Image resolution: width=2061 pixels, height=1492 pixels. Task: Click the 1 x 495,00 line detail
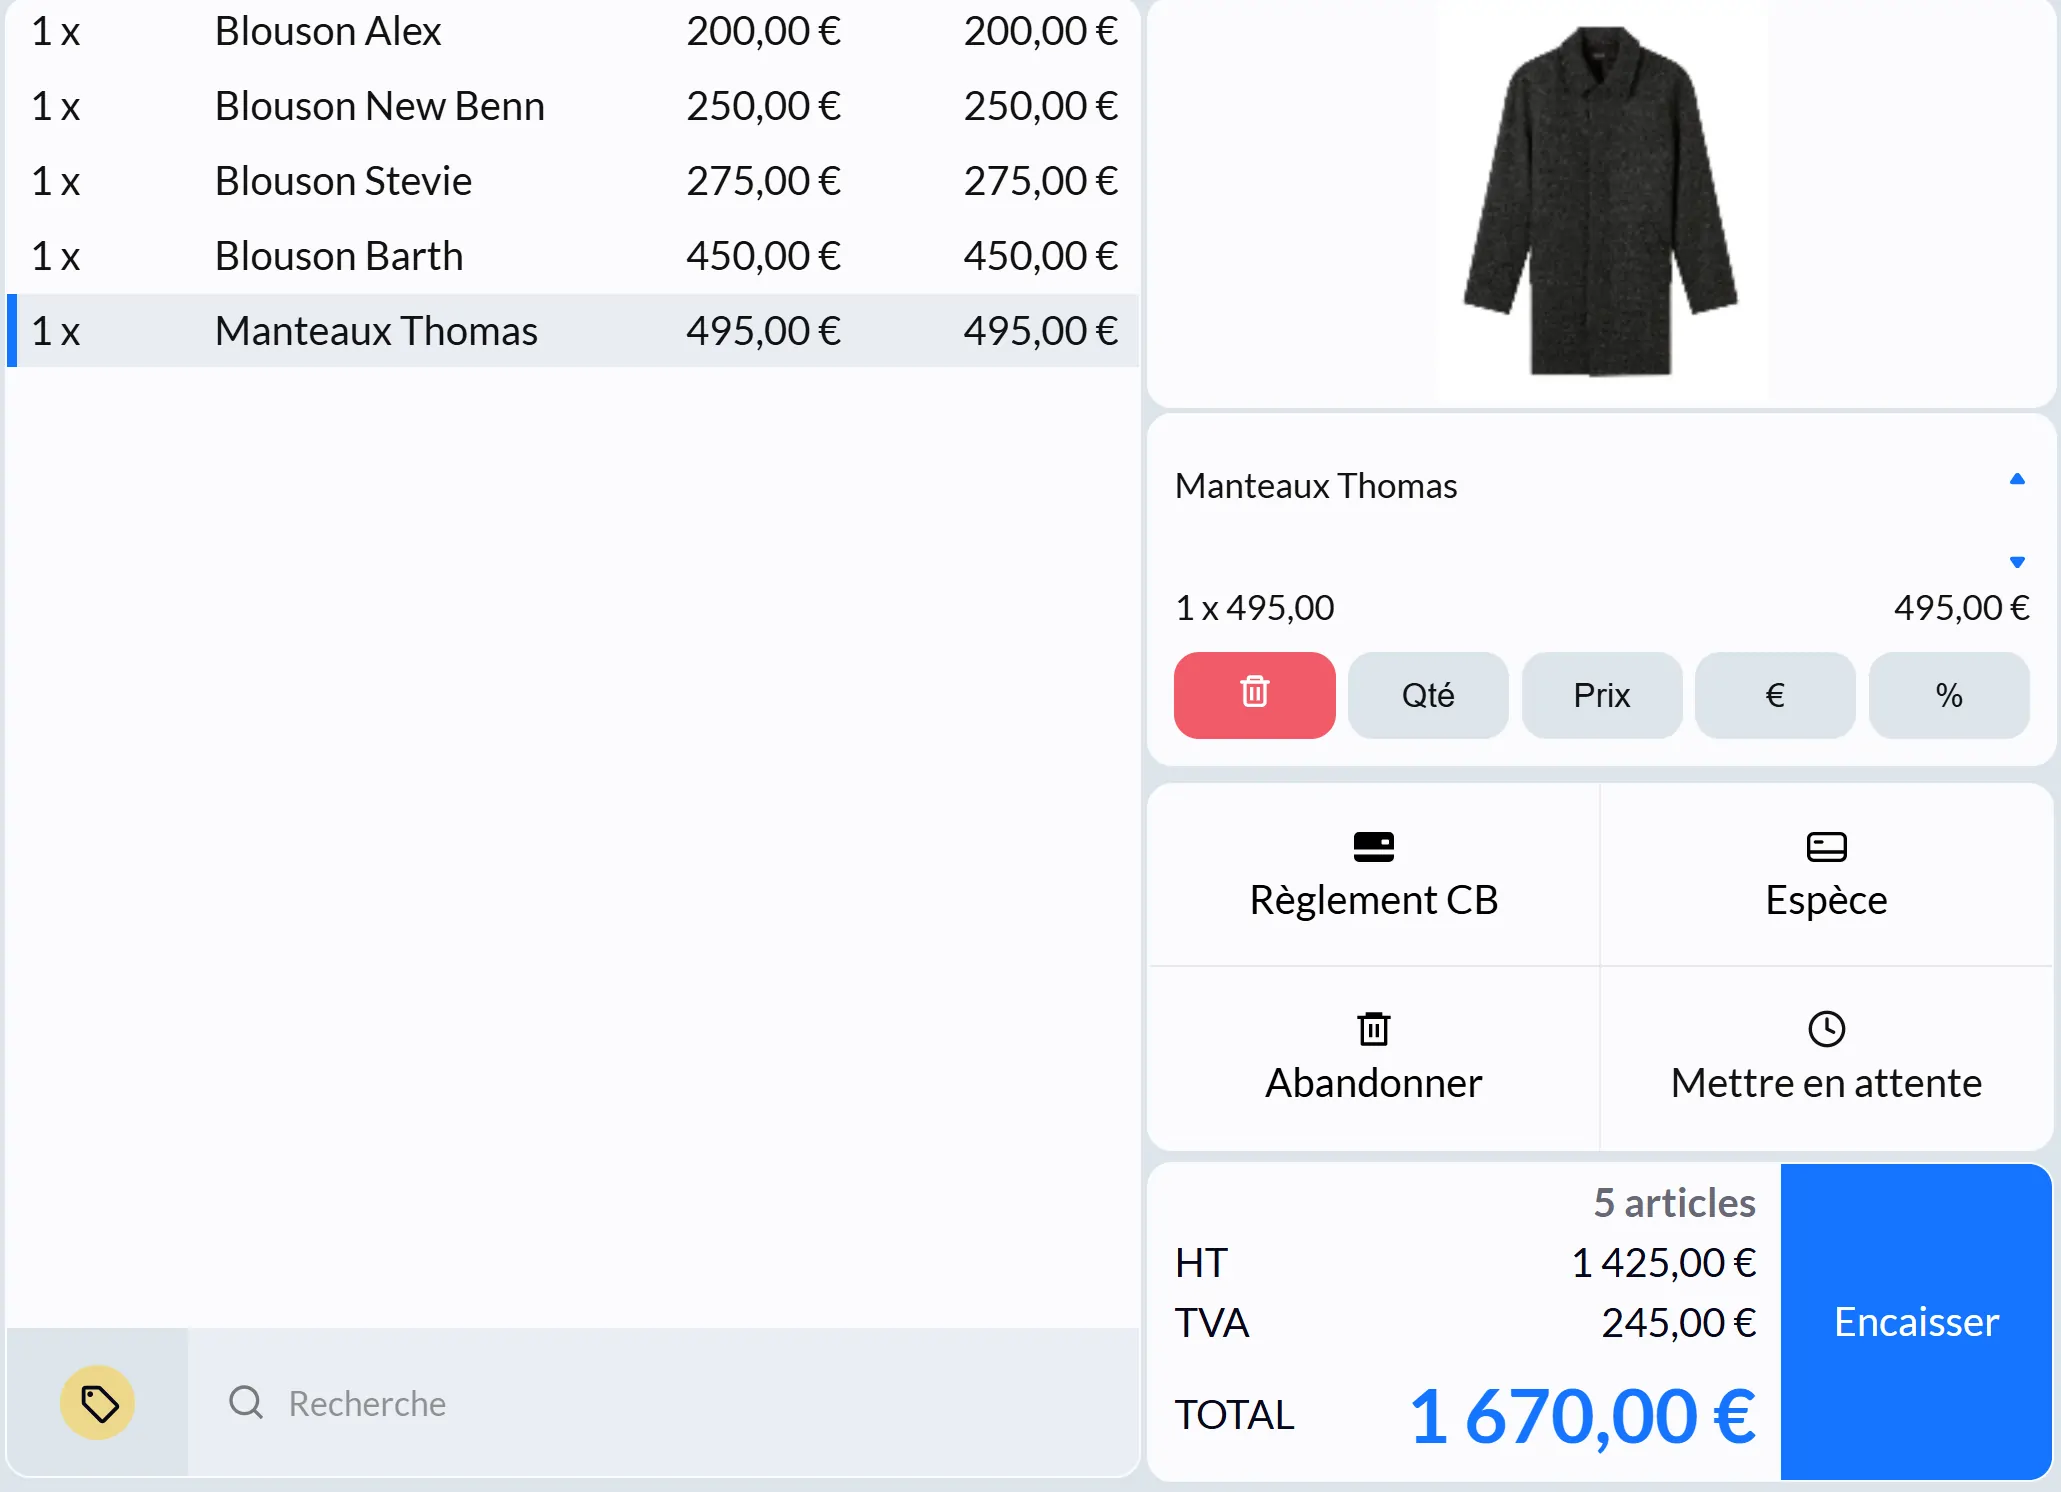click(1255, 608)
